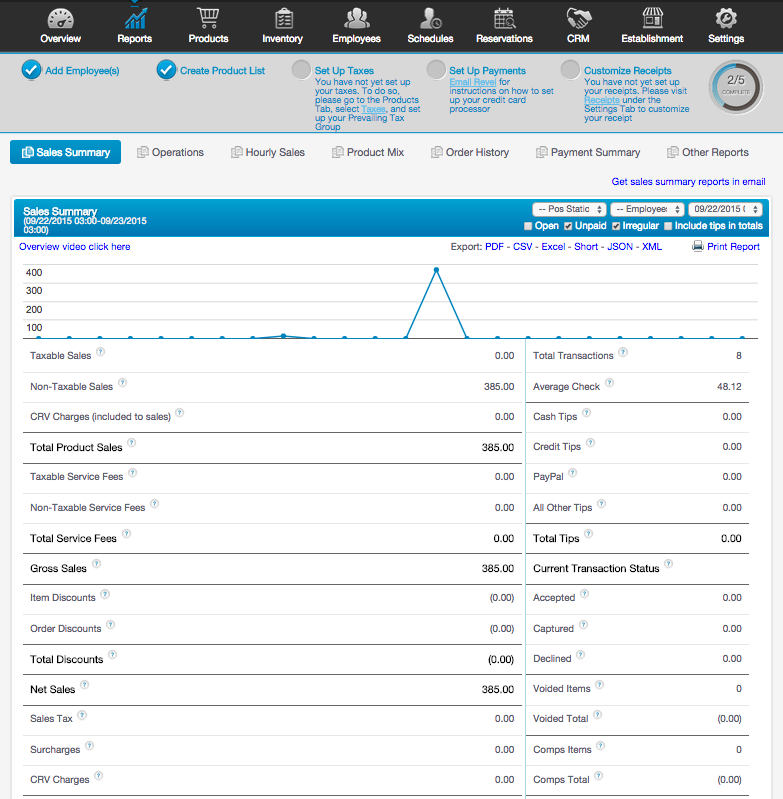Click the printer icon beside Print Report
This screenshot has height=799, width=783.
[x=697, y=246]
